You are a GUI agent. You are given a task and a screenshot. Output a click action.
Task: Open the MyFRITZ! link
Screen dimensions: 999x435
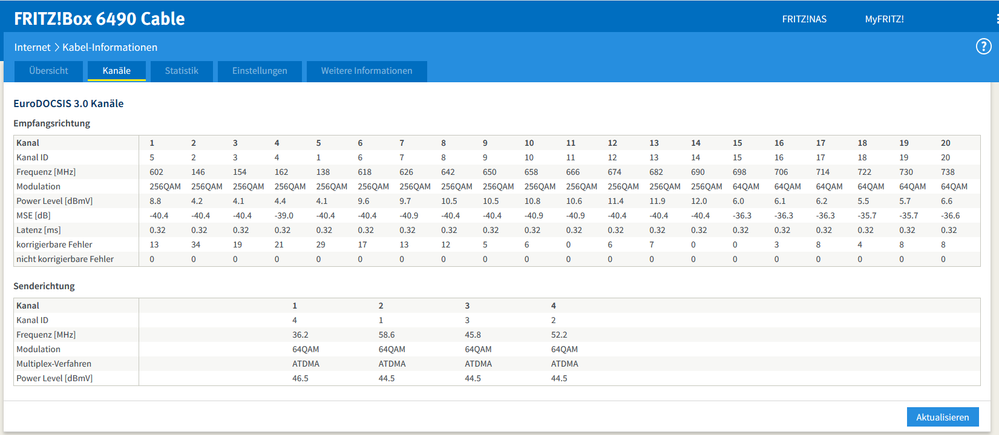[884, 19]
